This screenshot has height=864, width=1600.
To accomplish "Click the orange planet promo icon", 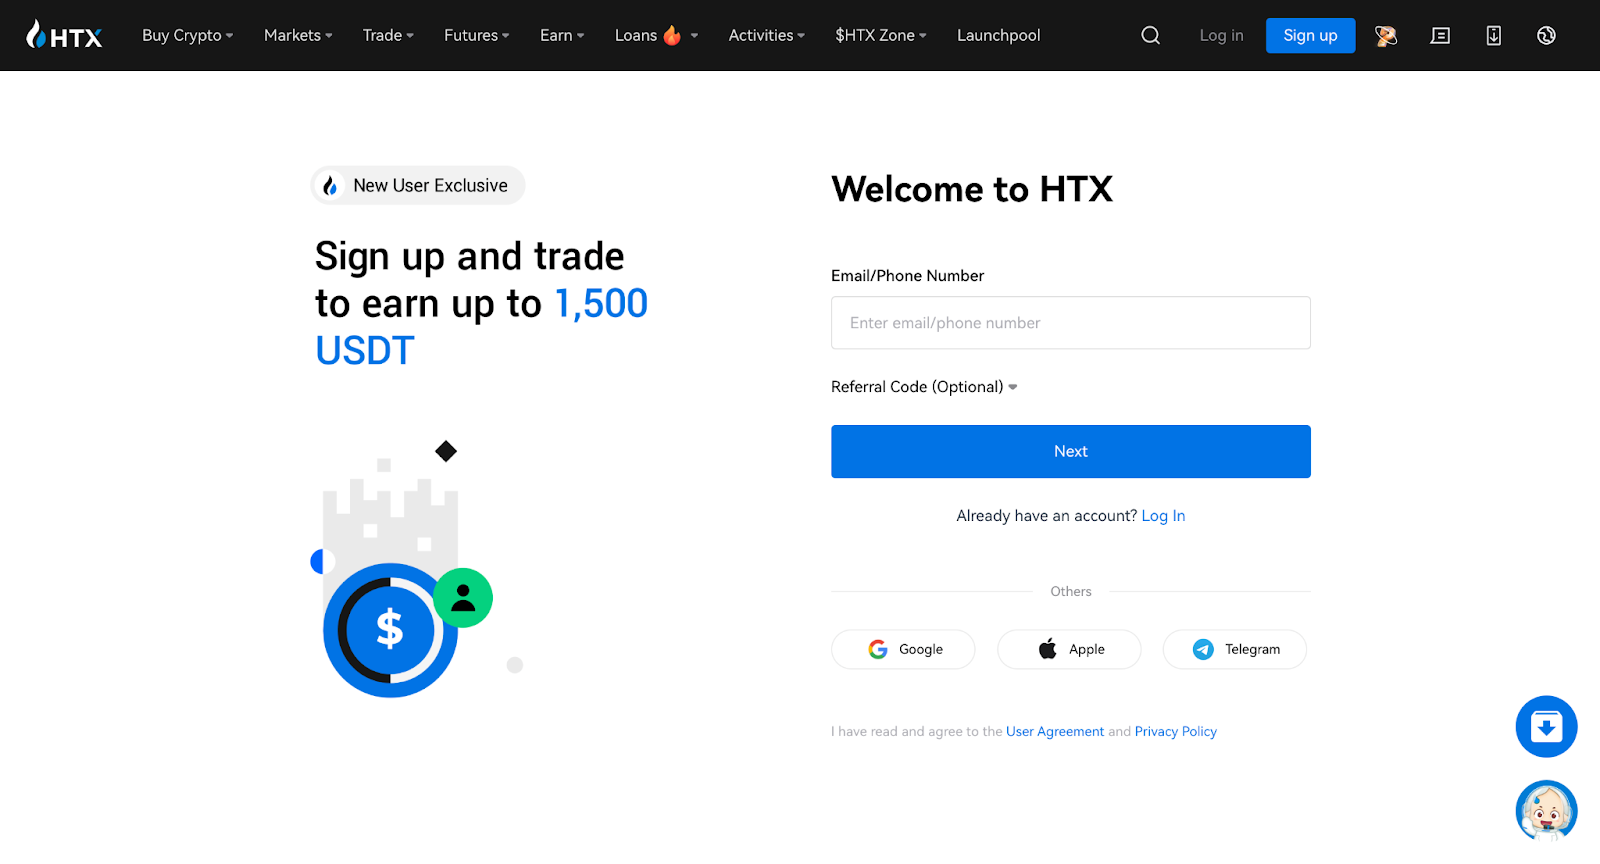I will pos(1385,36).
